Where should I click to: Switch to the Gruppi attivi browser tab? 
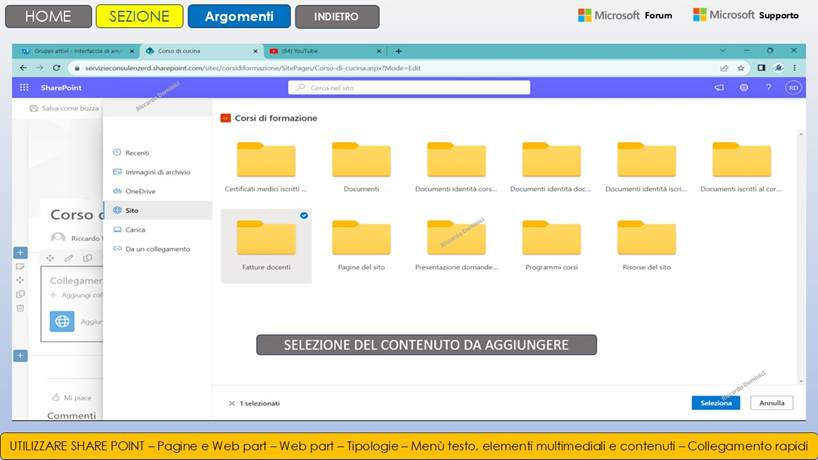[x=76, y=51]
